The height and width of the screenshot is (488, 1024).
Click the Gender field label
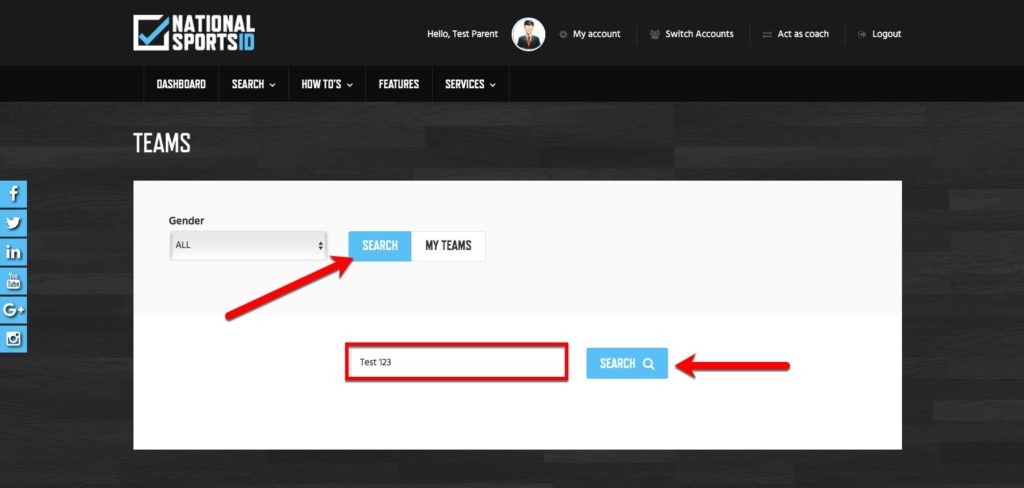click(x=186, y=221)
